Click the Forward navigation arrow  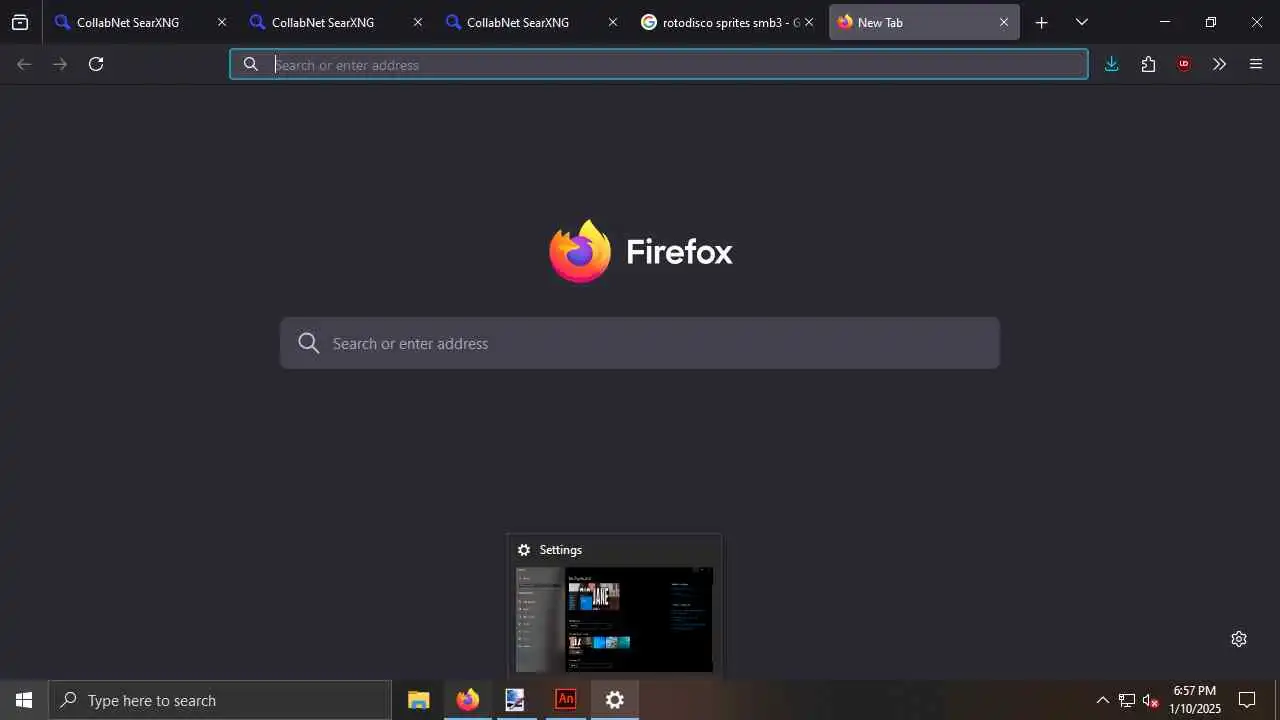(60, 64)
